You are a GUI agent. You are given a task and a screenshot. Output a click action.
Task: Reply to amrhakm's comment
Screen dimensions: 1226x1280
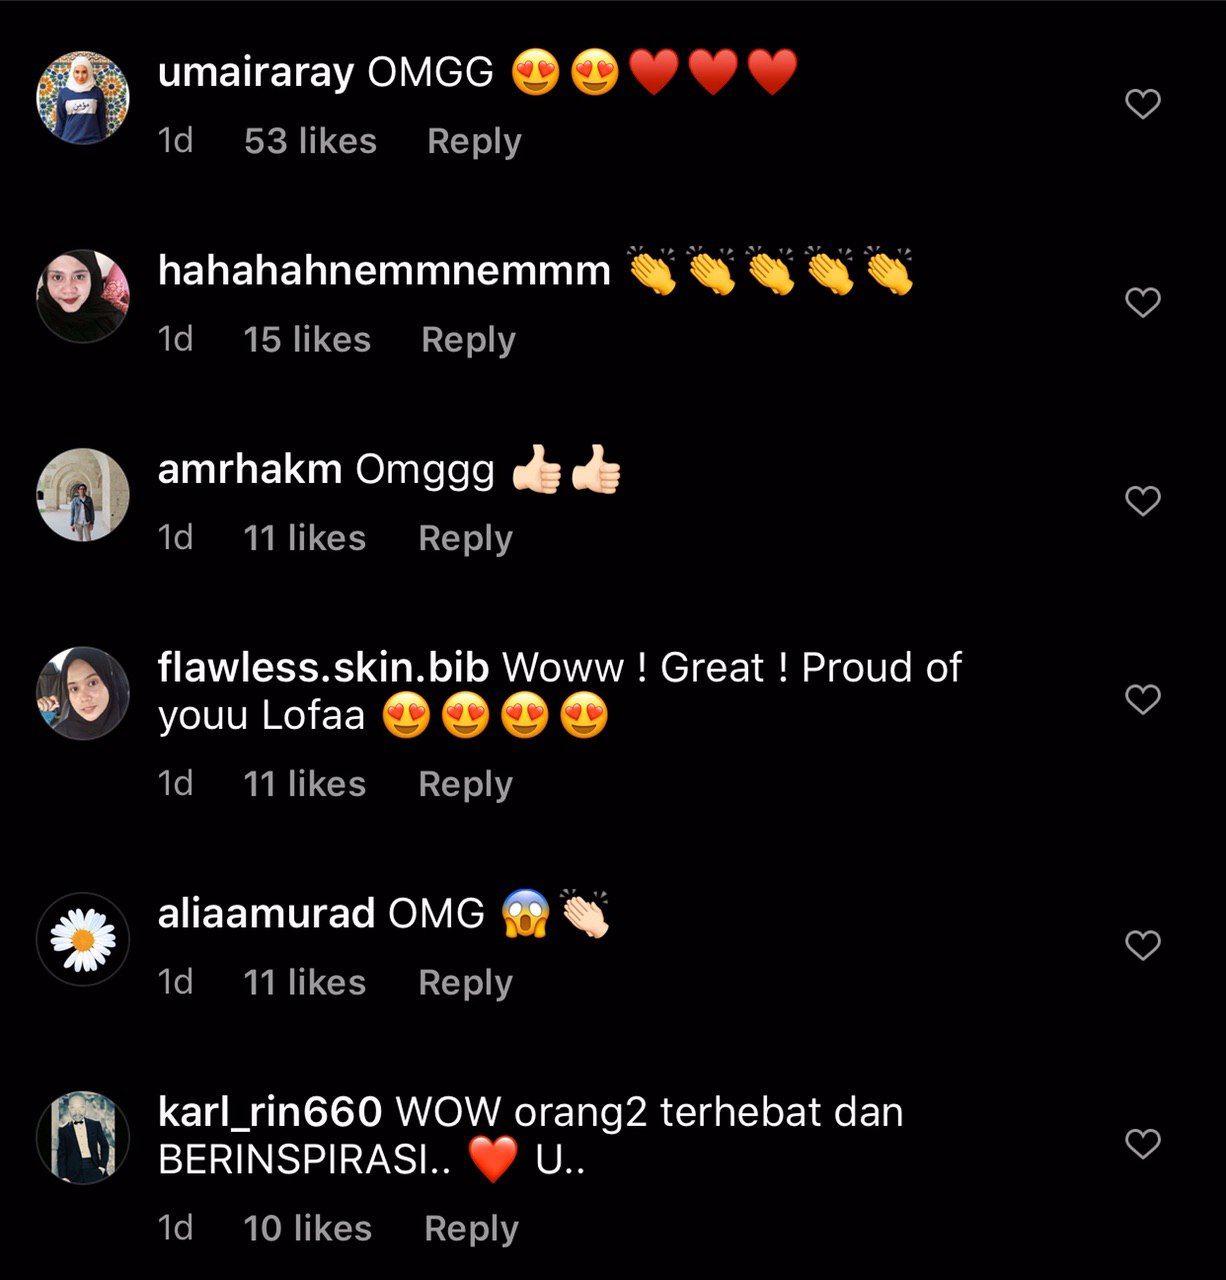[x=465, y=538]
